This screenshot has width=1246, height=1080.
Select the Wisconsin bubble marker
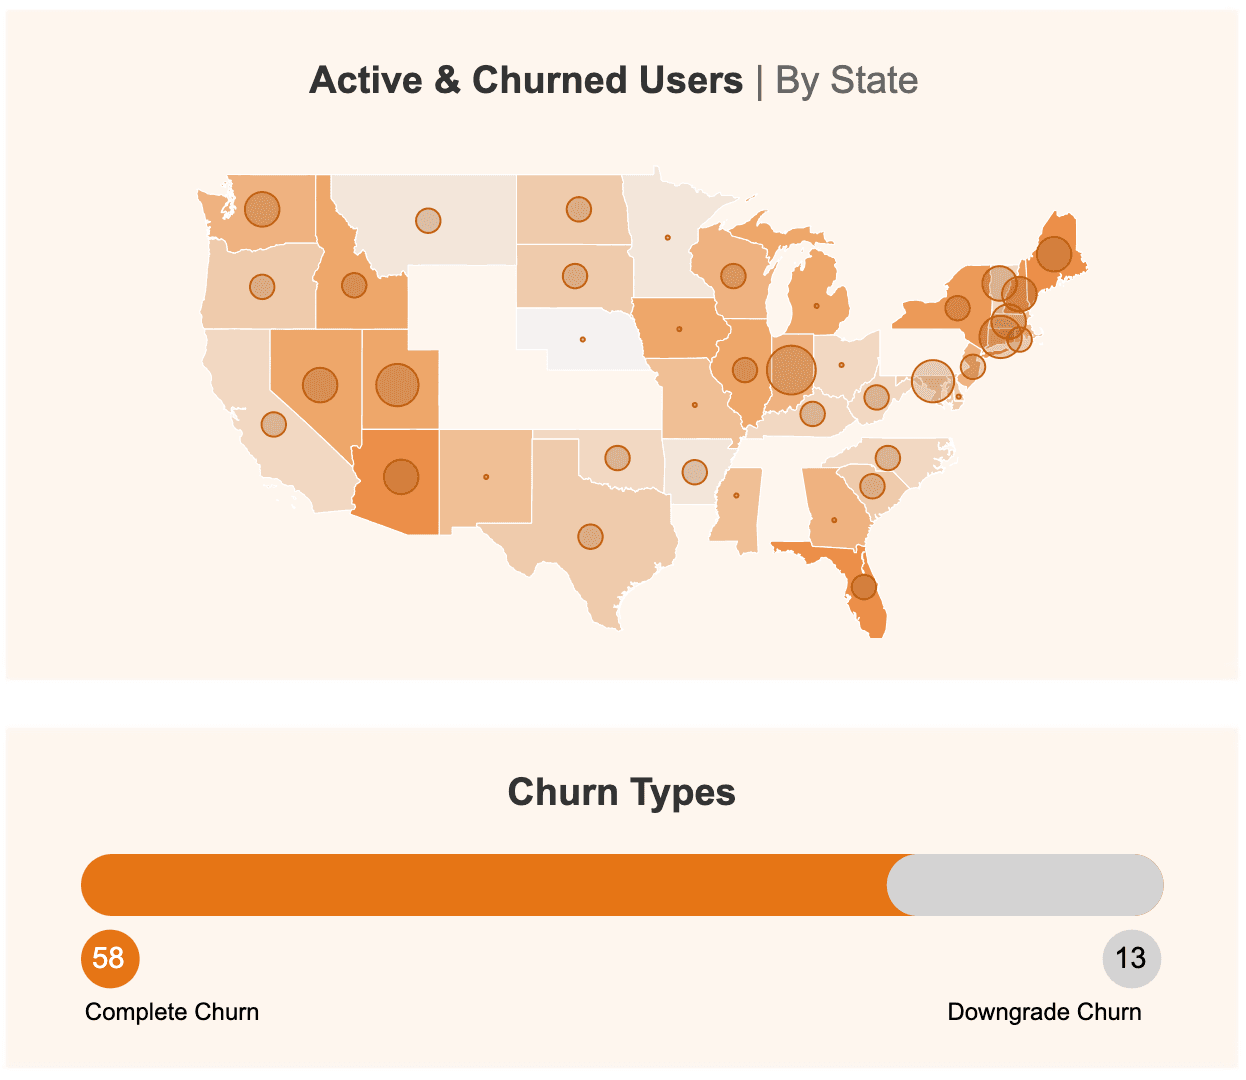(x=733, y=276)
